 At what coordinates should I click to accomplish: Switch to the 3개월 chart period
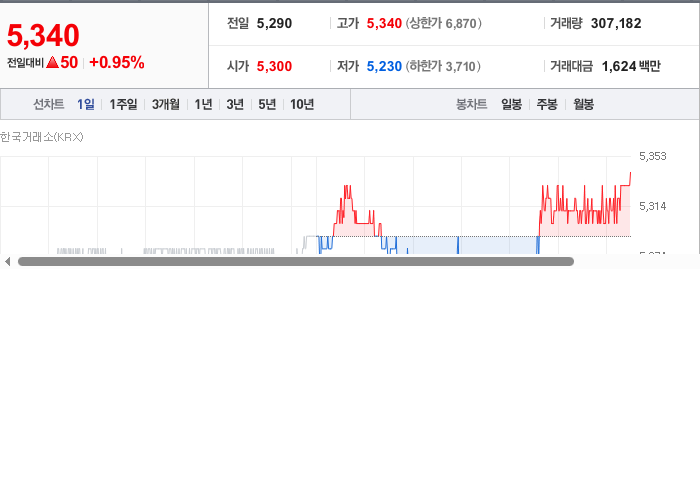(166, 104)
